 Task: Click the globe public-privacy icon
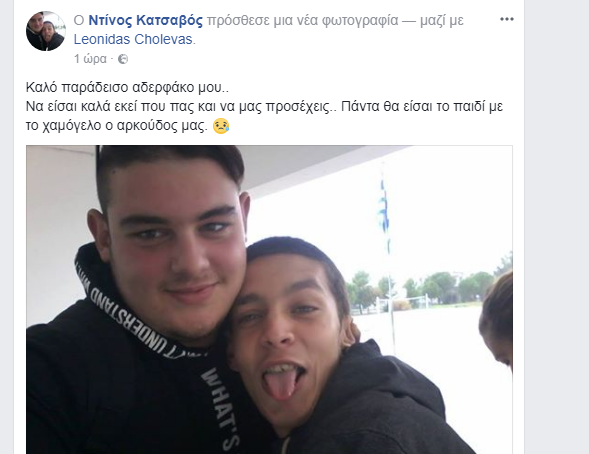pos(123,59)
